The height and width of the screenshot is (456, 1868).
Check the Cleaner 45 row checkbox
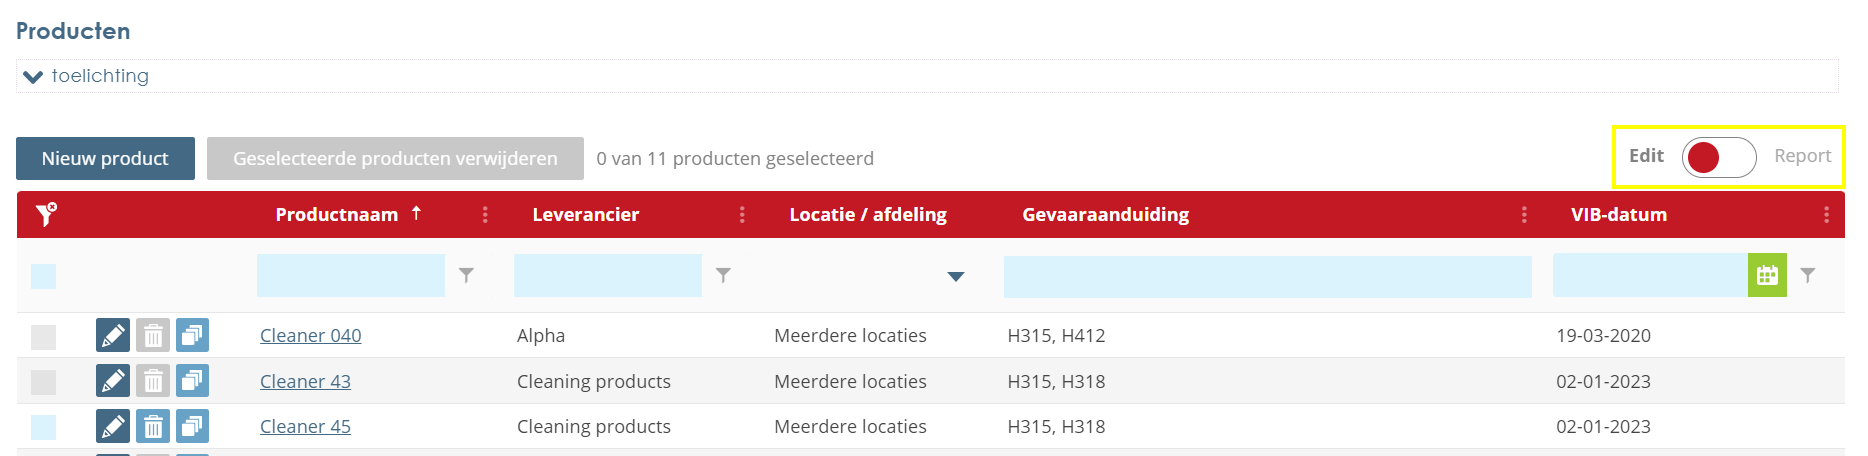pos(43,428)
